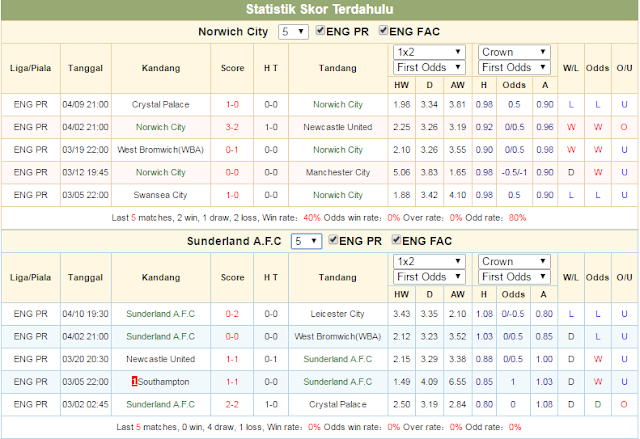Click Leicester City away team on 04/10
Image resolution: width=640 pixels, height=439 pixels.
point(338,314)
